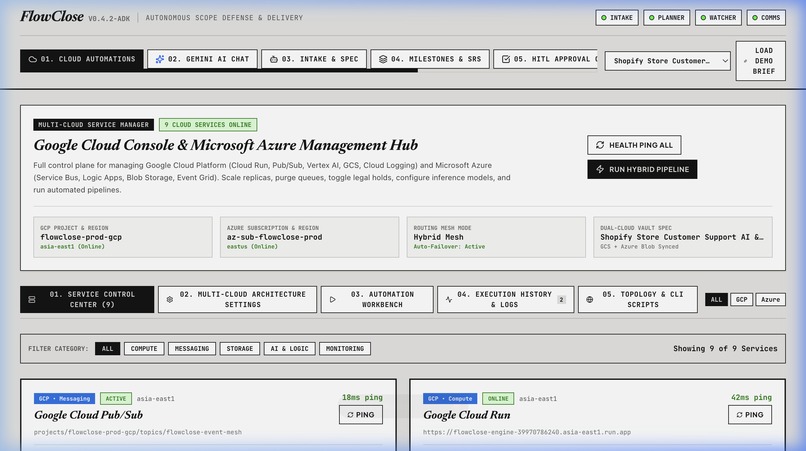Click the Google Cloud Run title
Viewport: 806px width, 451px height.
coord(467,415)
